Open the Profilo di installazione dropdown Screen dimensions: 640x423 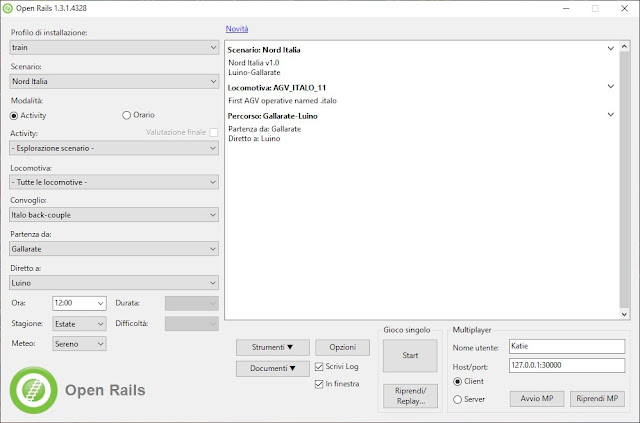[x=114, y=47]
